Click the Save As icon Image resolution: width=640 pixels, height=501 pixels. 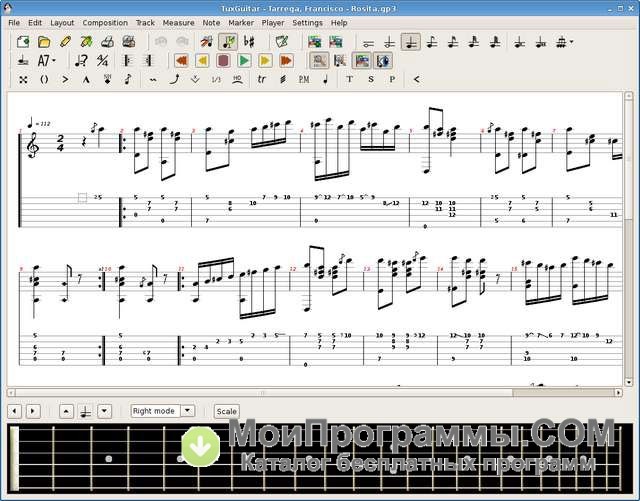tap(87, 42)
